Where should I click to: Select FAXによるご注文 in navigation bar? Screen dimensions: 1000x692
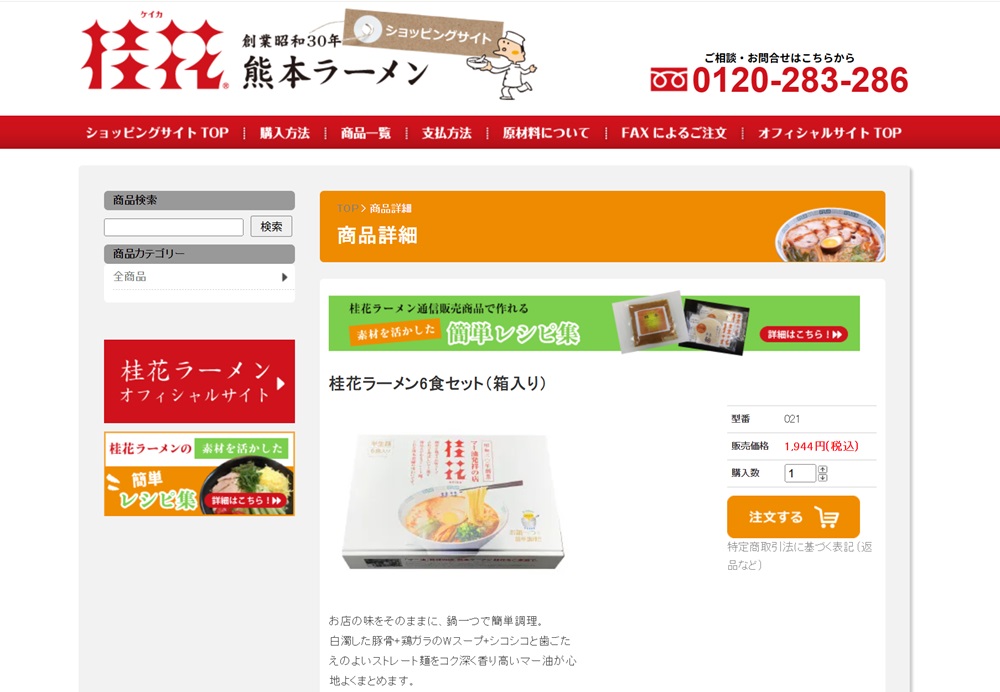tap(674, 133)
